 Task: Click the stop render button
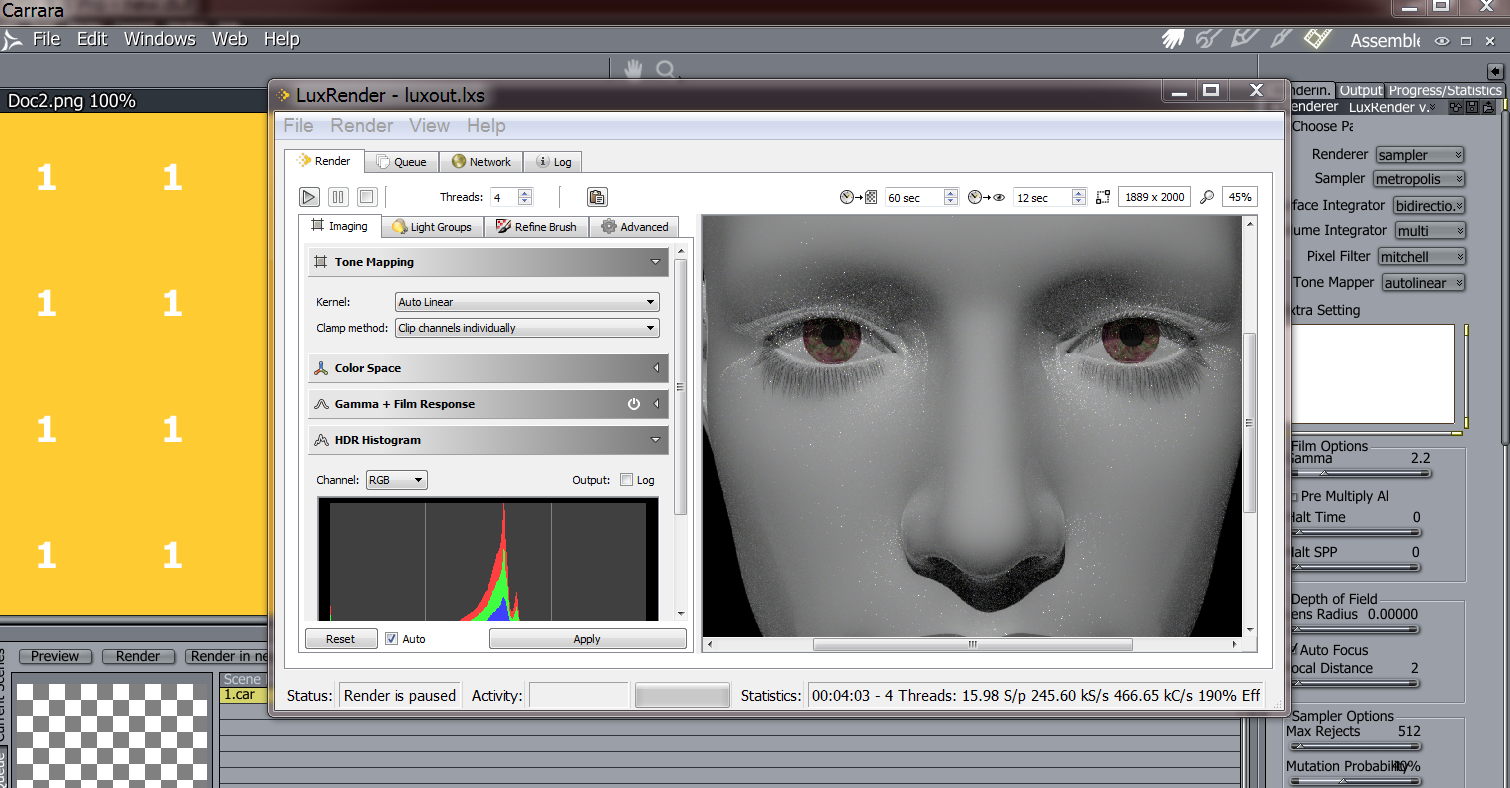click(x=367, y=197)
